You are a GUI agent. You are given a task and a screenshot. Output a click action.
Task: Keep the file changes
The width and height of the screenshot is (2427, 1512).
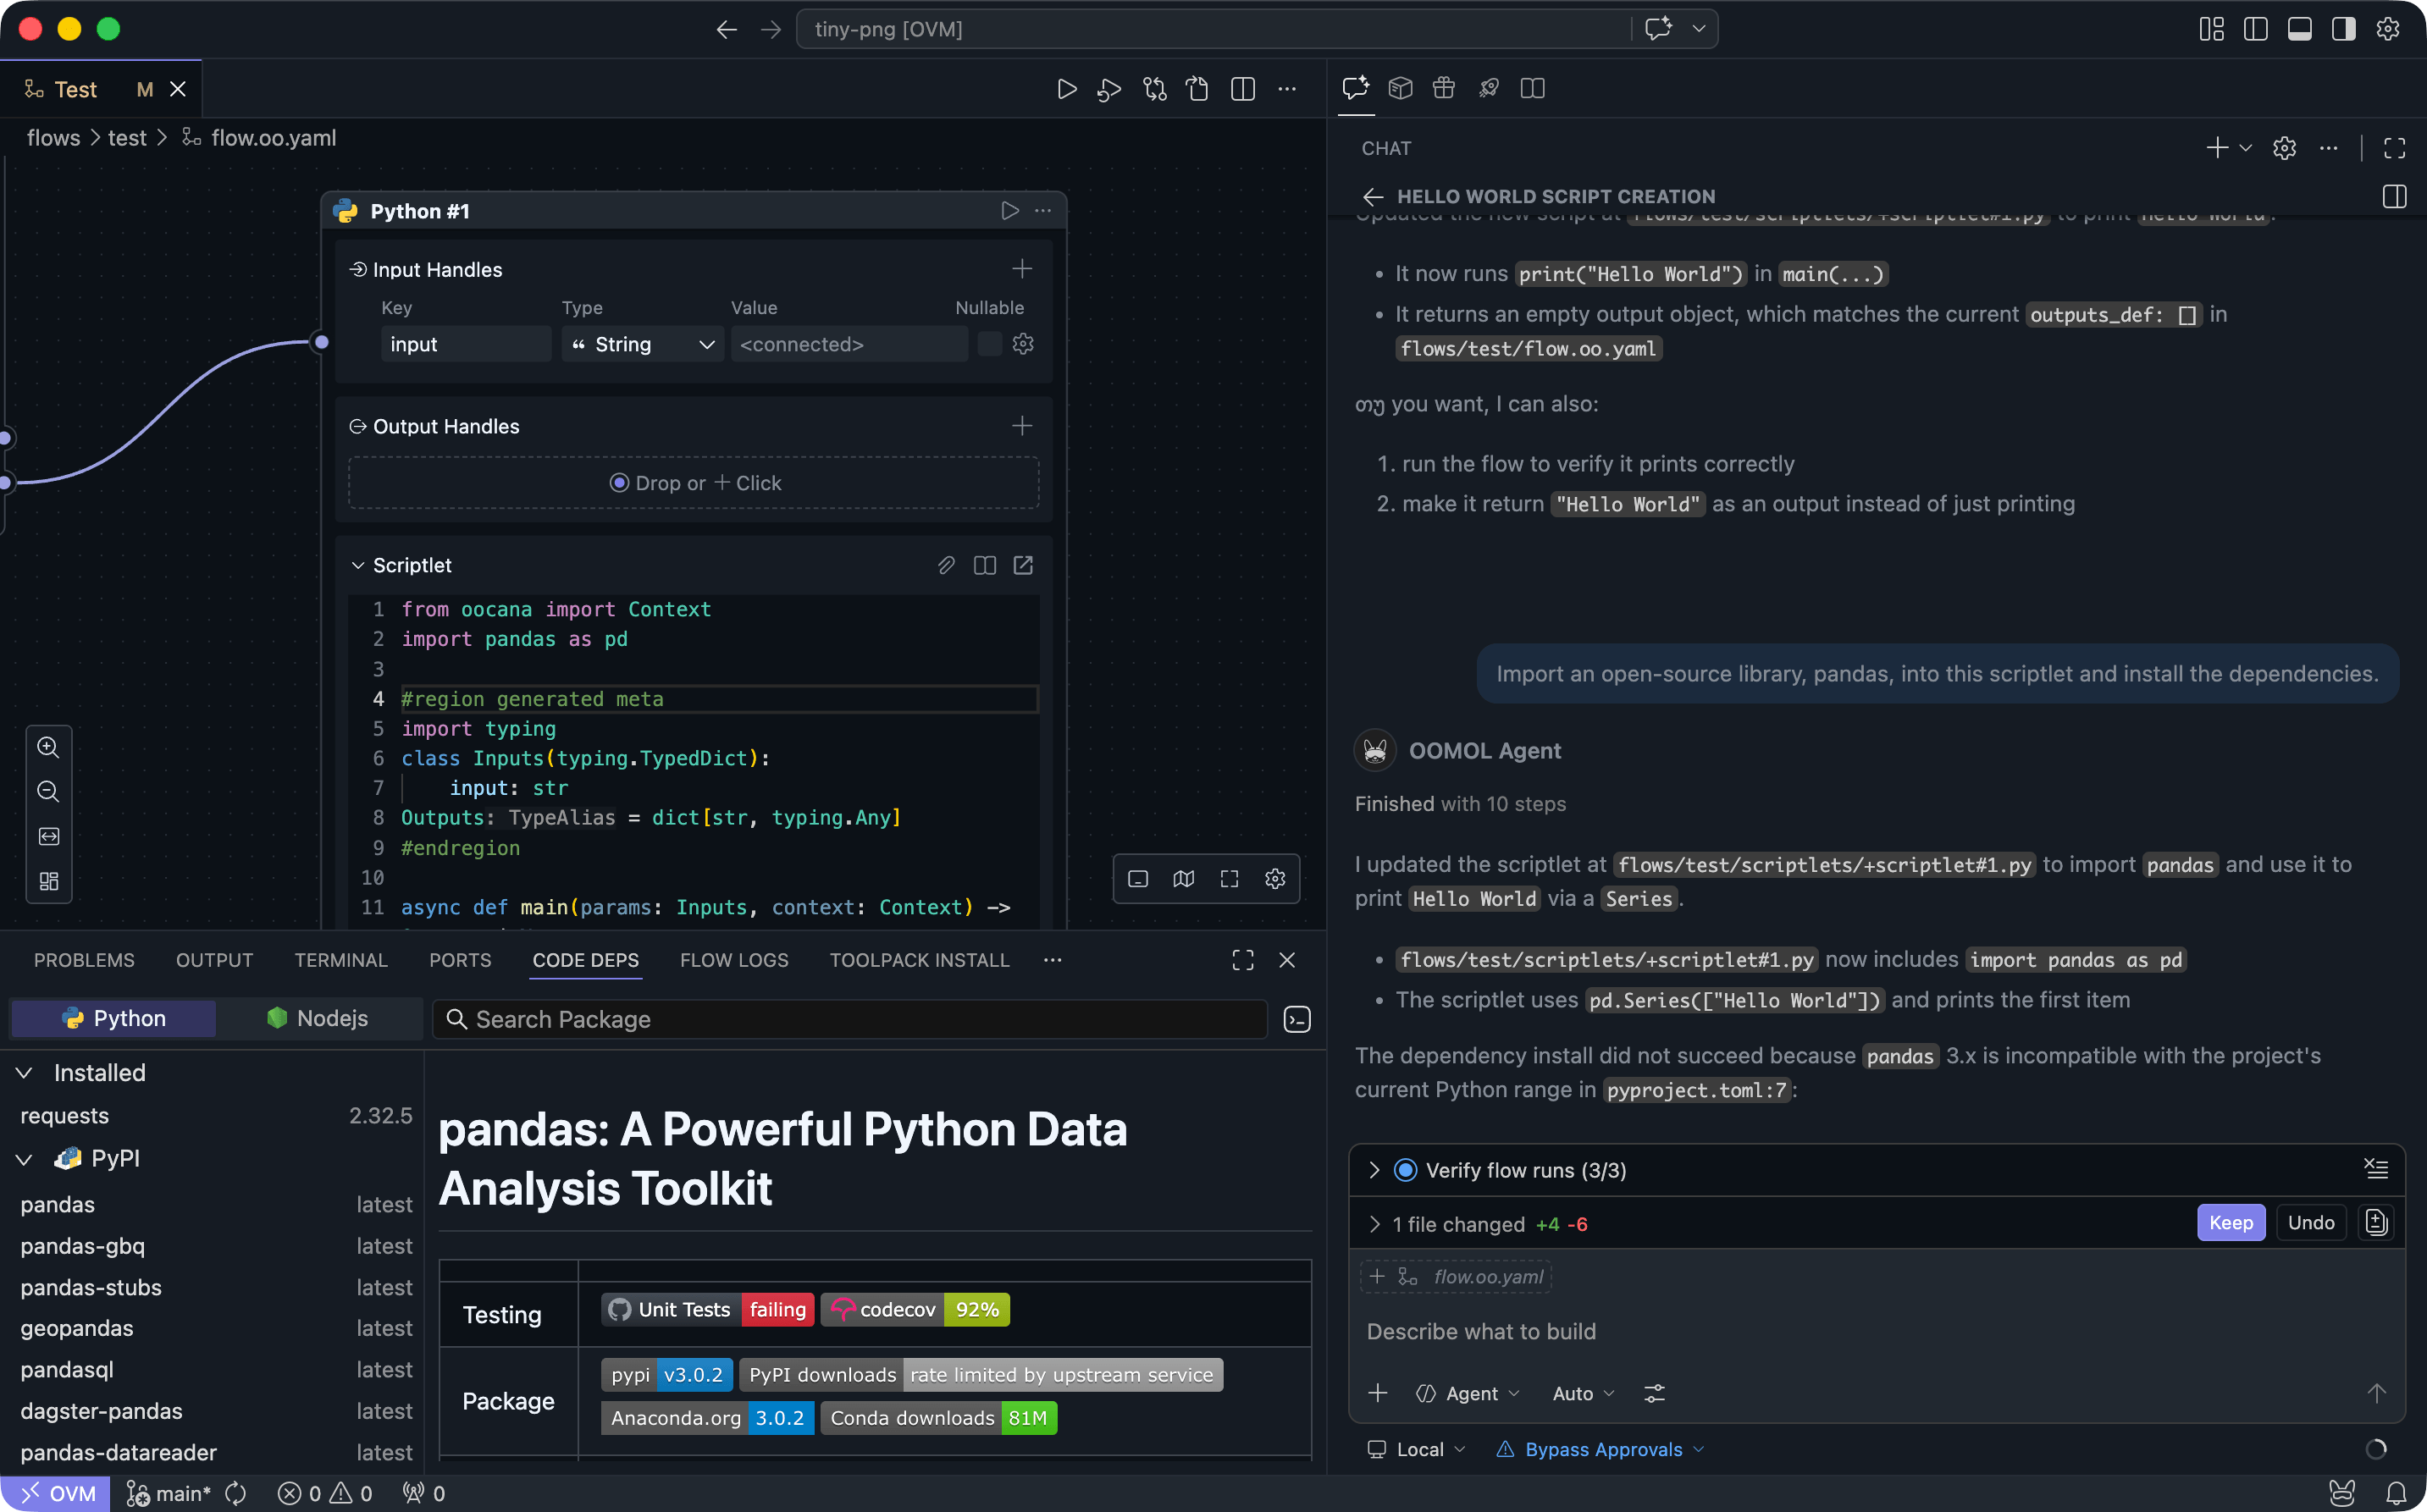(2231, 1223)
